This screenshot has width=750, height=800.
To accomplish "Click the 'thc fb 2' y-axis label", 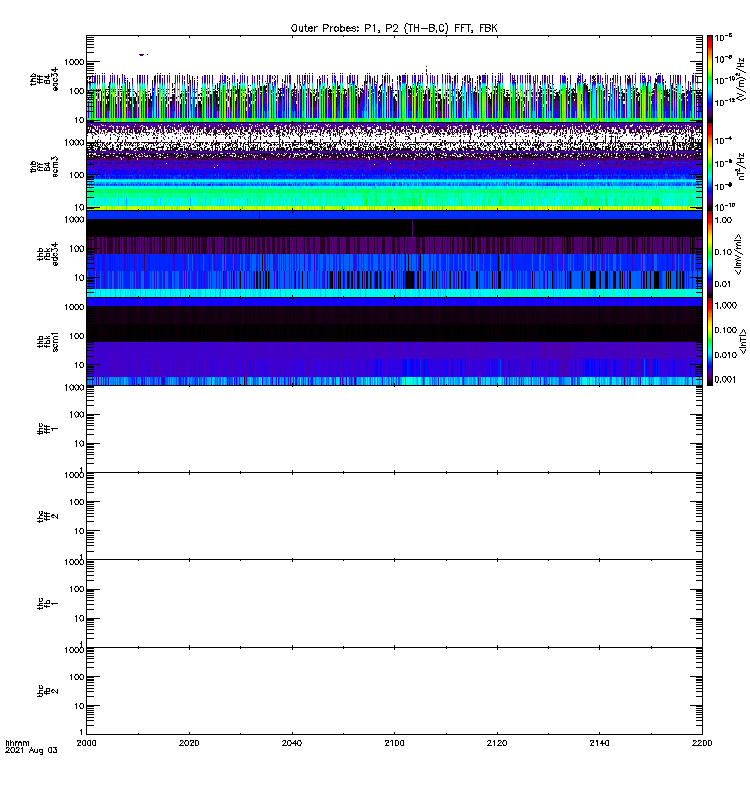I will coord(48,691).
